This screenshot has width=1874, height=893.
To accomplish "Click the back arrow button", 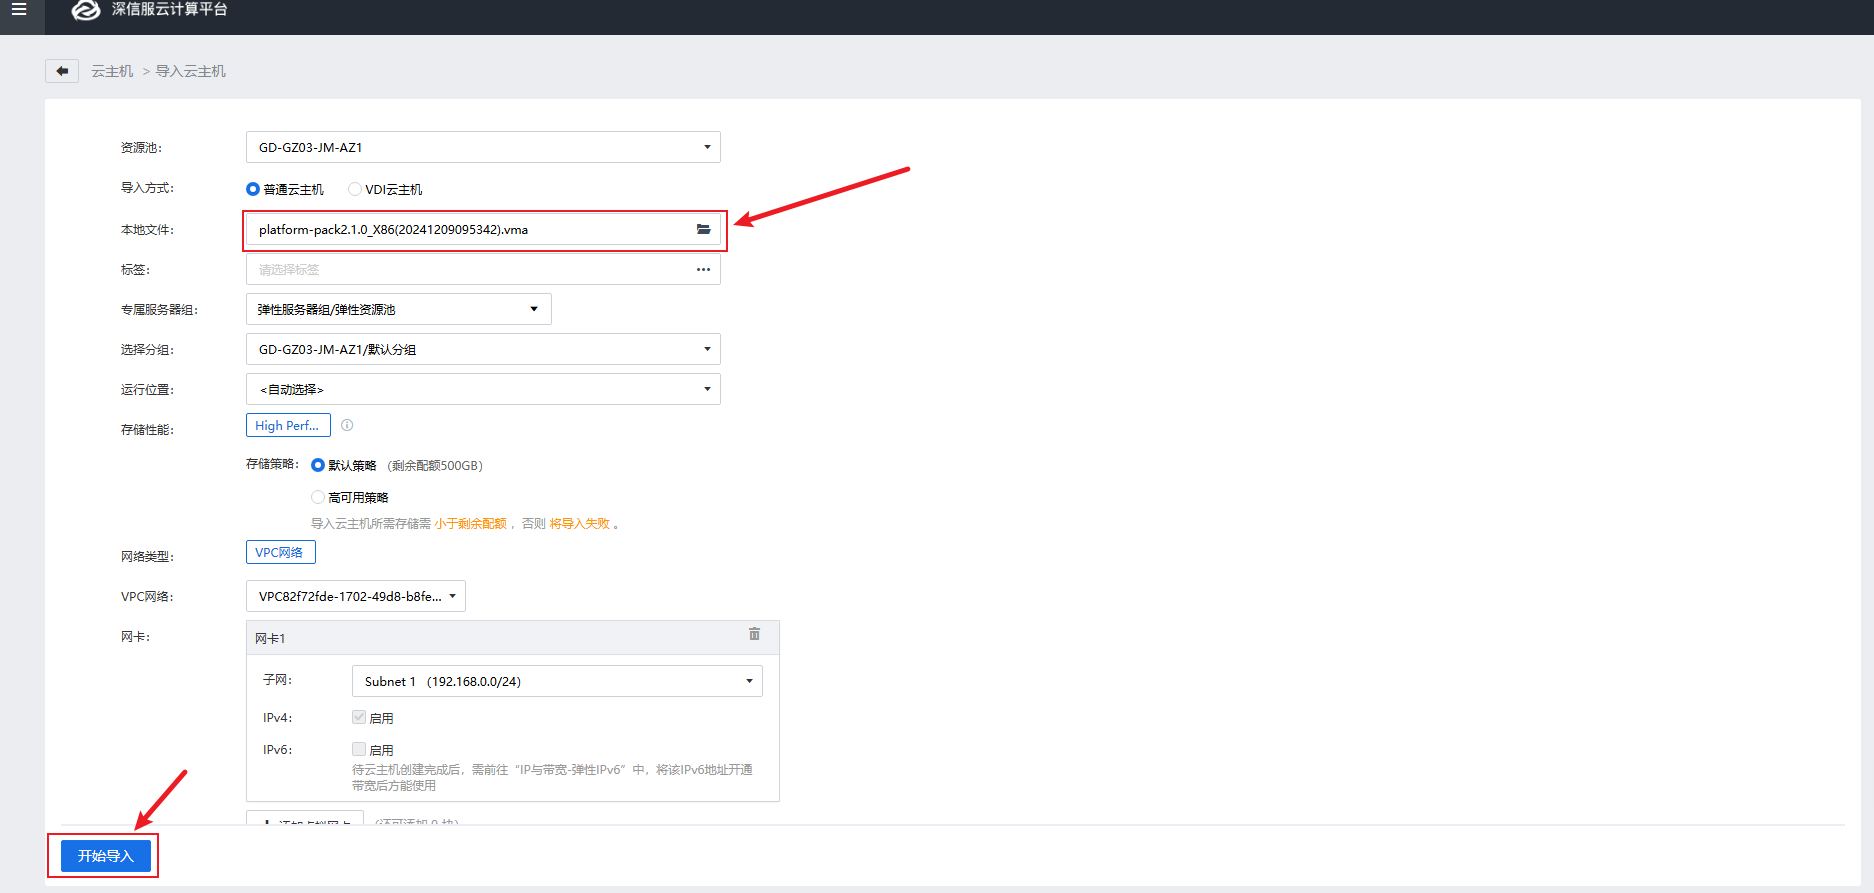I will [x=62, y=71].
